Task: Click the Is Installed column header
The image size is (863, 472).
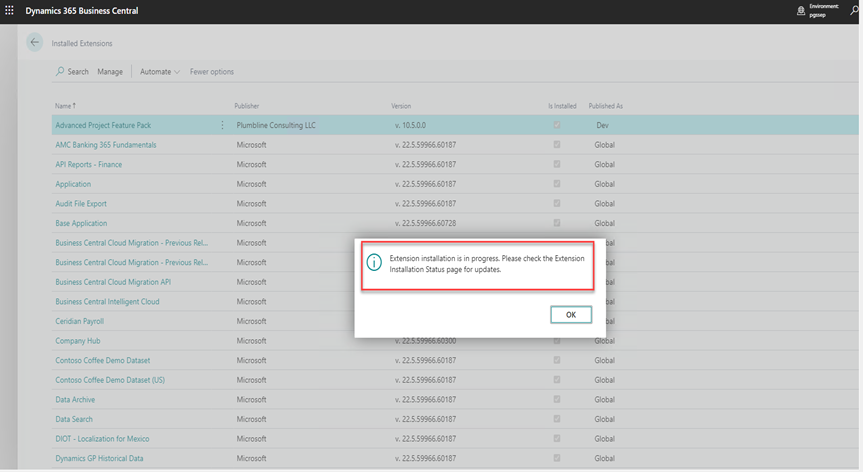Action: [x=562, y=106]
